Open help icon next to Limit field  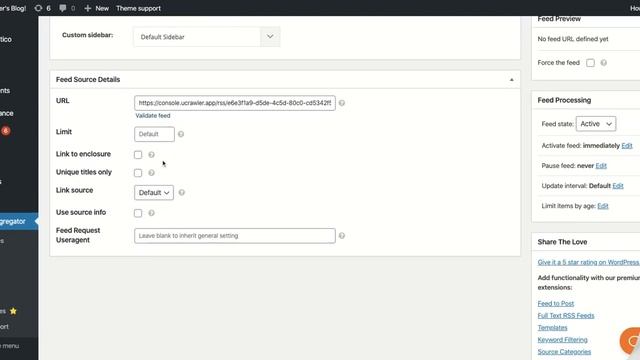pos(181,134)
